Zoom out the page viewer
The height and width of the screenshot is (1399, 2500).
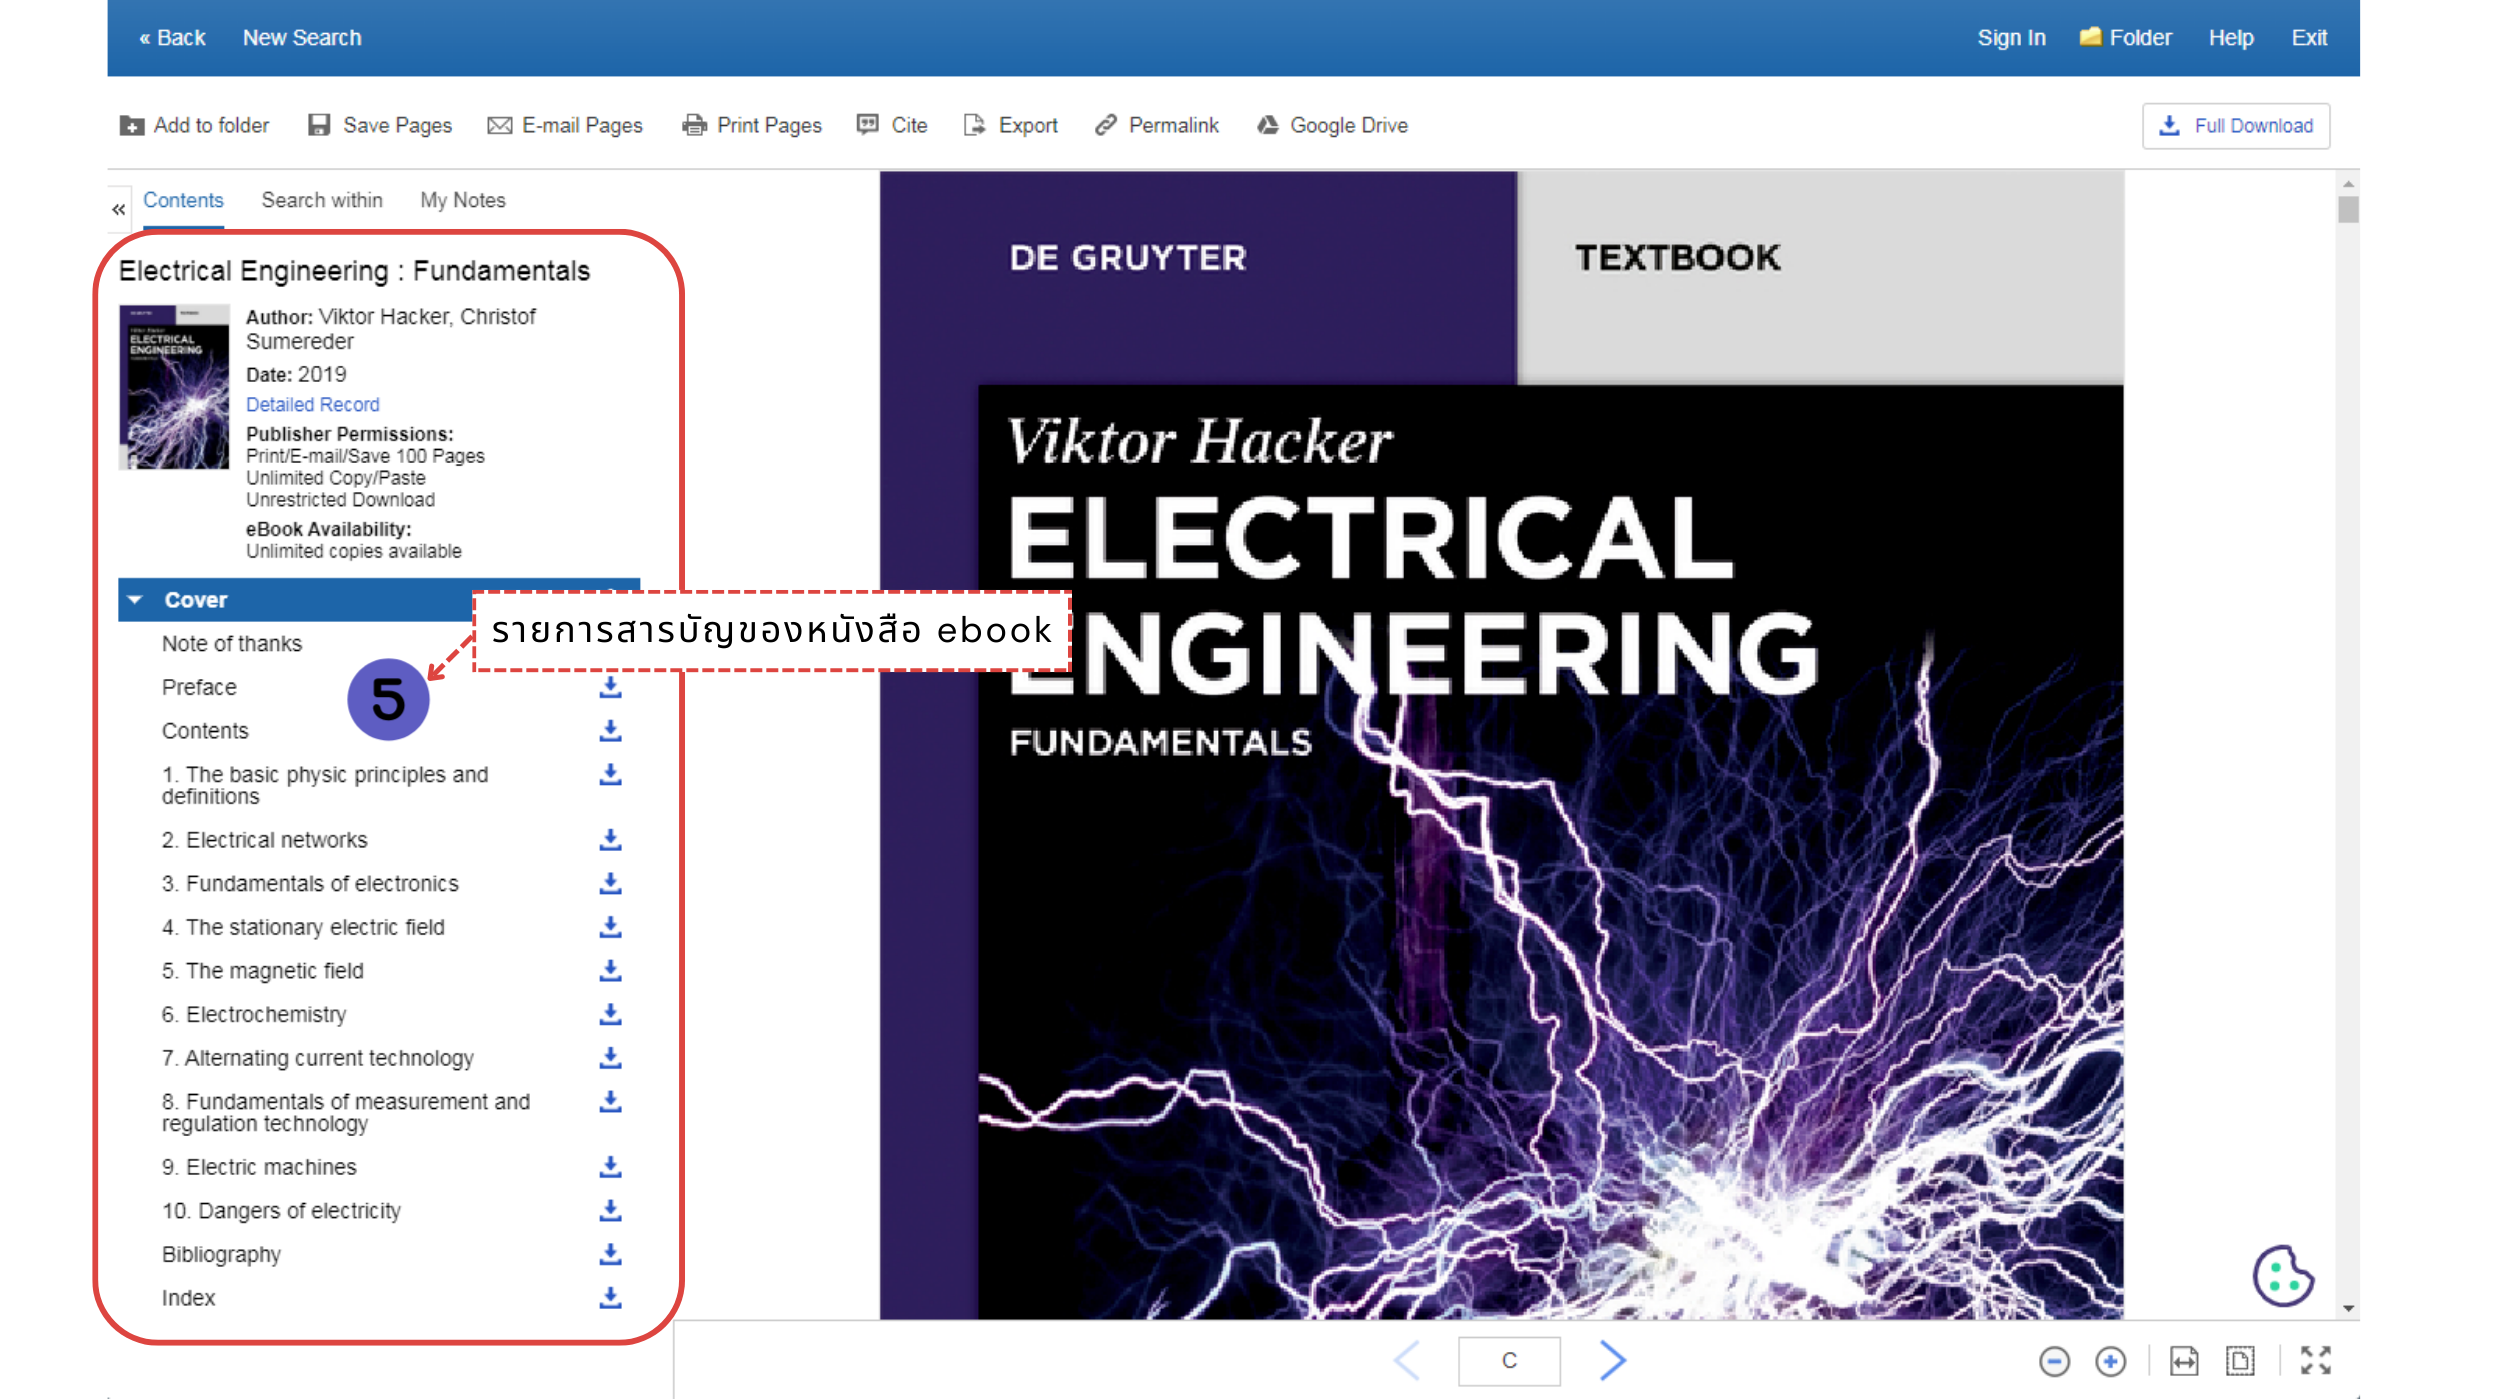coord(2054,1361)
